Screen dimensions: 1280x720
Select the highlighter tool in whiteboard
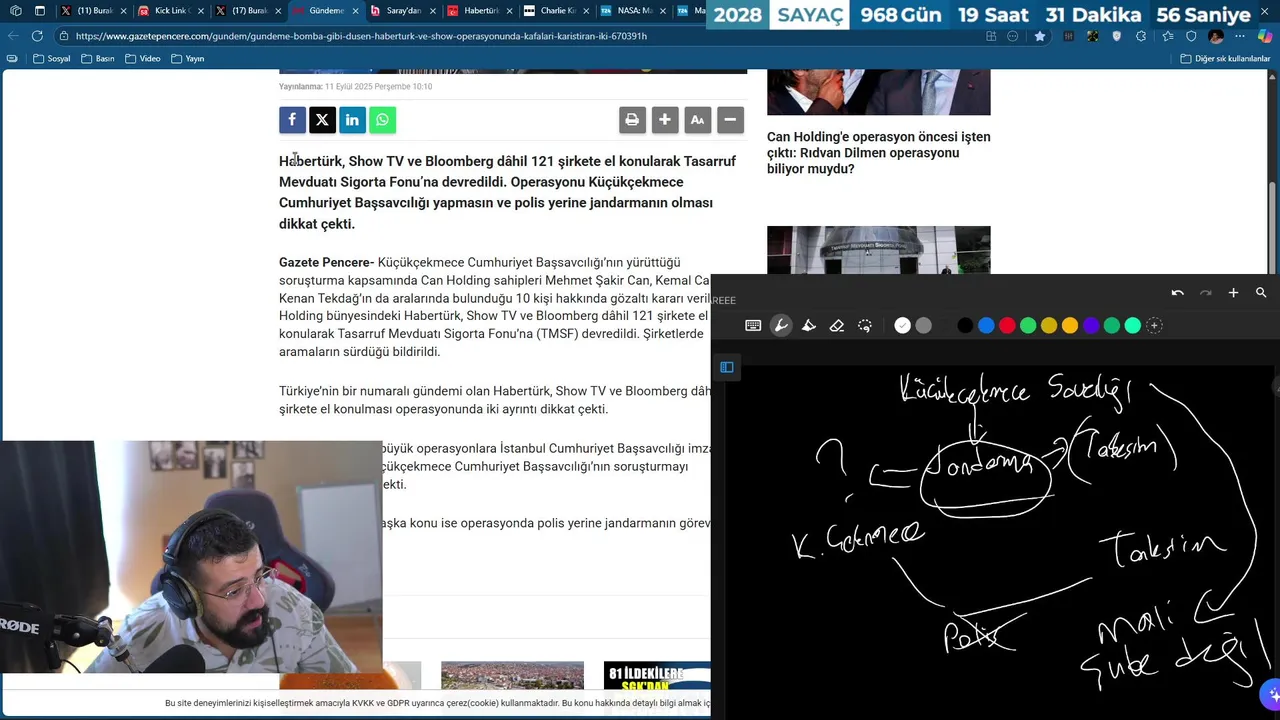point(809,325)
